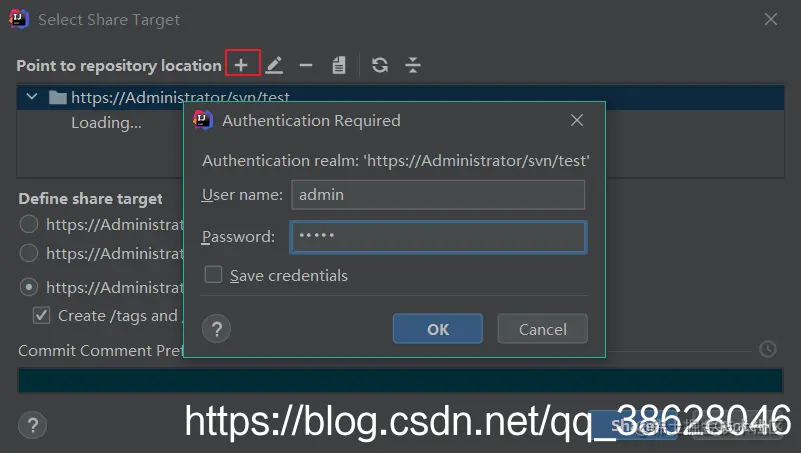Select the third share target radio option
801x453 pixels.
point(29,287)
